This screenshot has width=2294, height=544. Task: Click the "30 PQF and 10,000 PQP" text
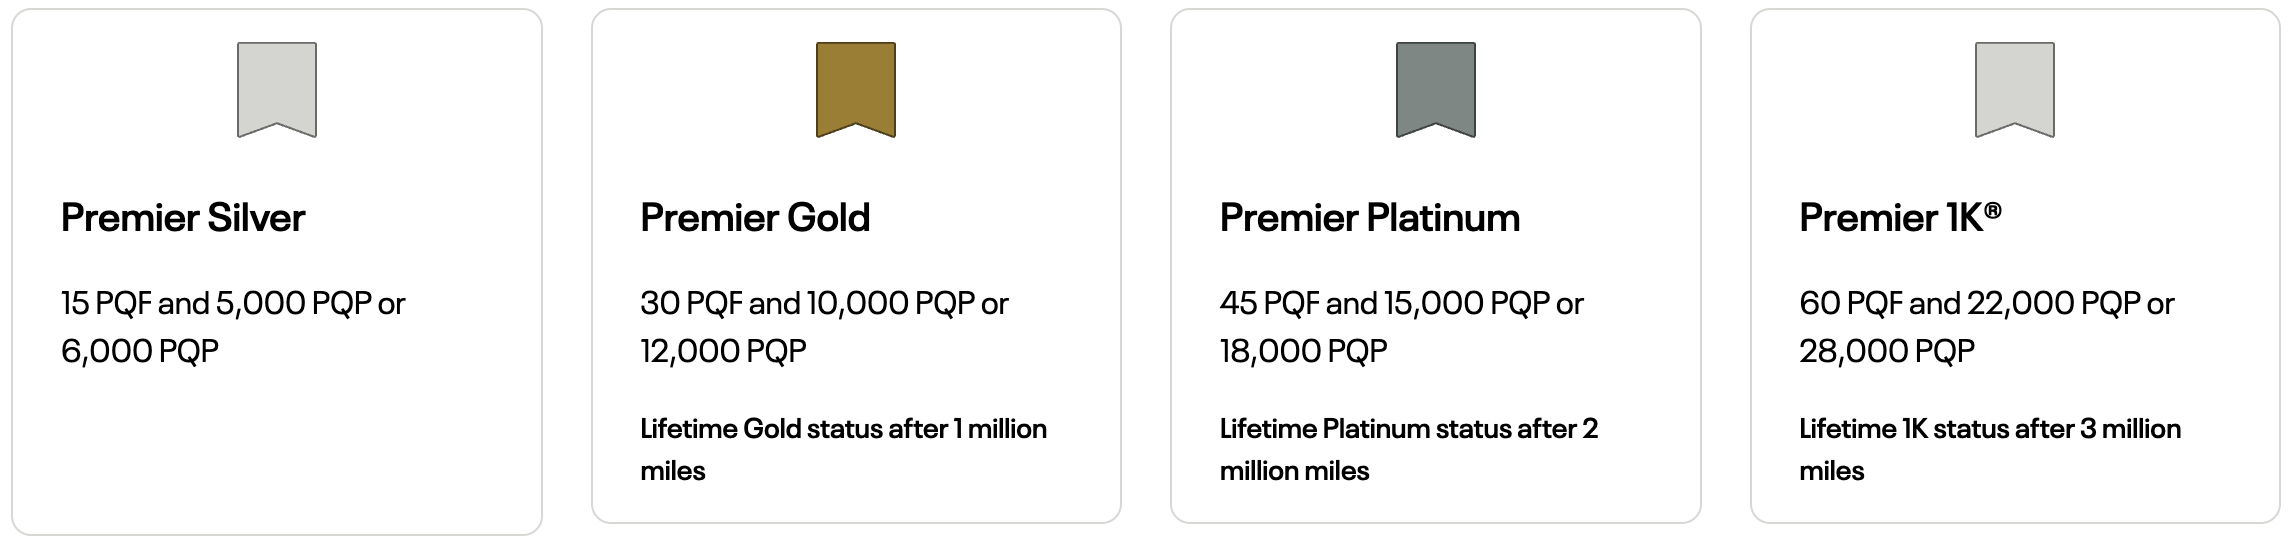click(x=807, y=303)
